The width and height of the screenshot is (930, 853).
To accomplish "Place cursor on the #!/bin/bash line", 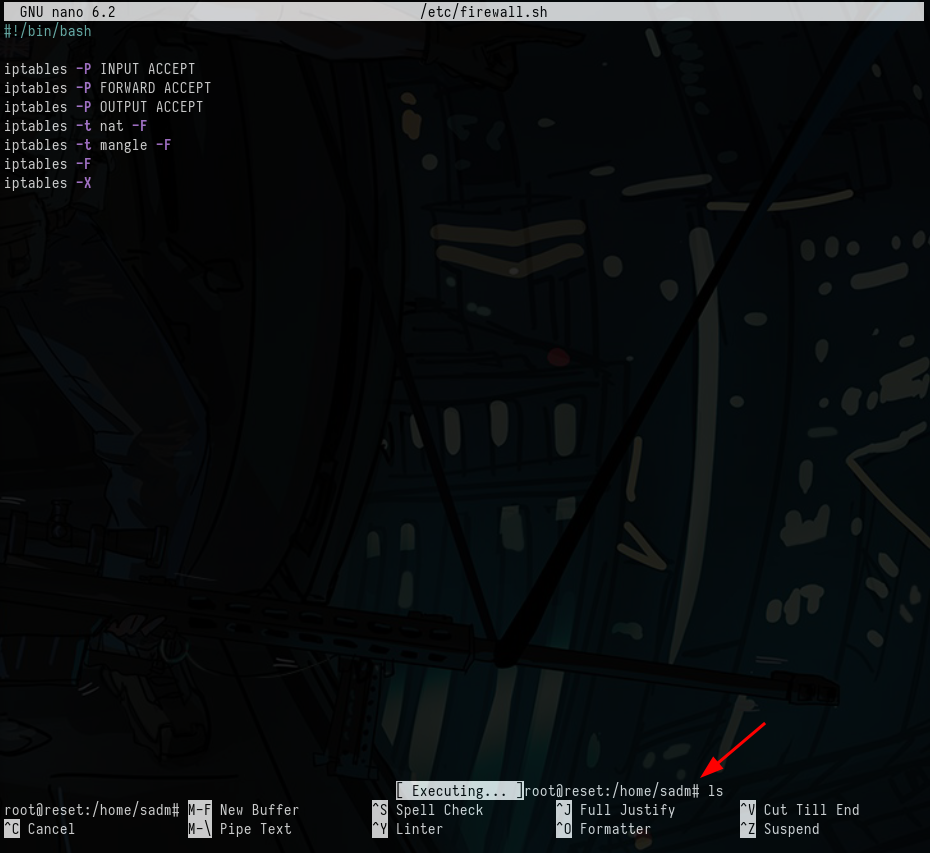I will tap(48, 31).
